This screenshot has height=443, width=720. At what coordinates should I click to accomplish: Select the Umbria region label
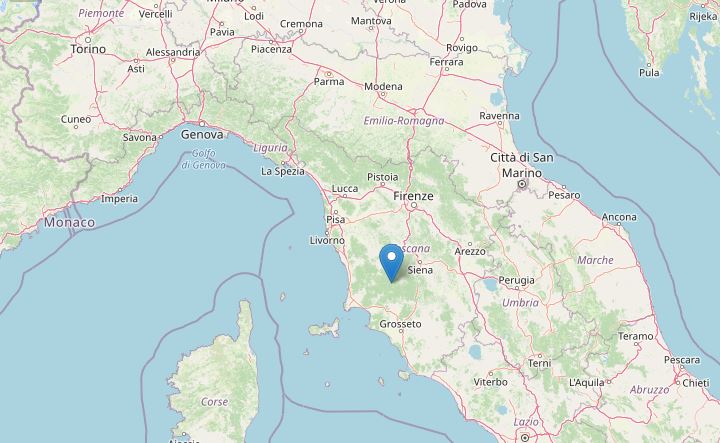520,303
